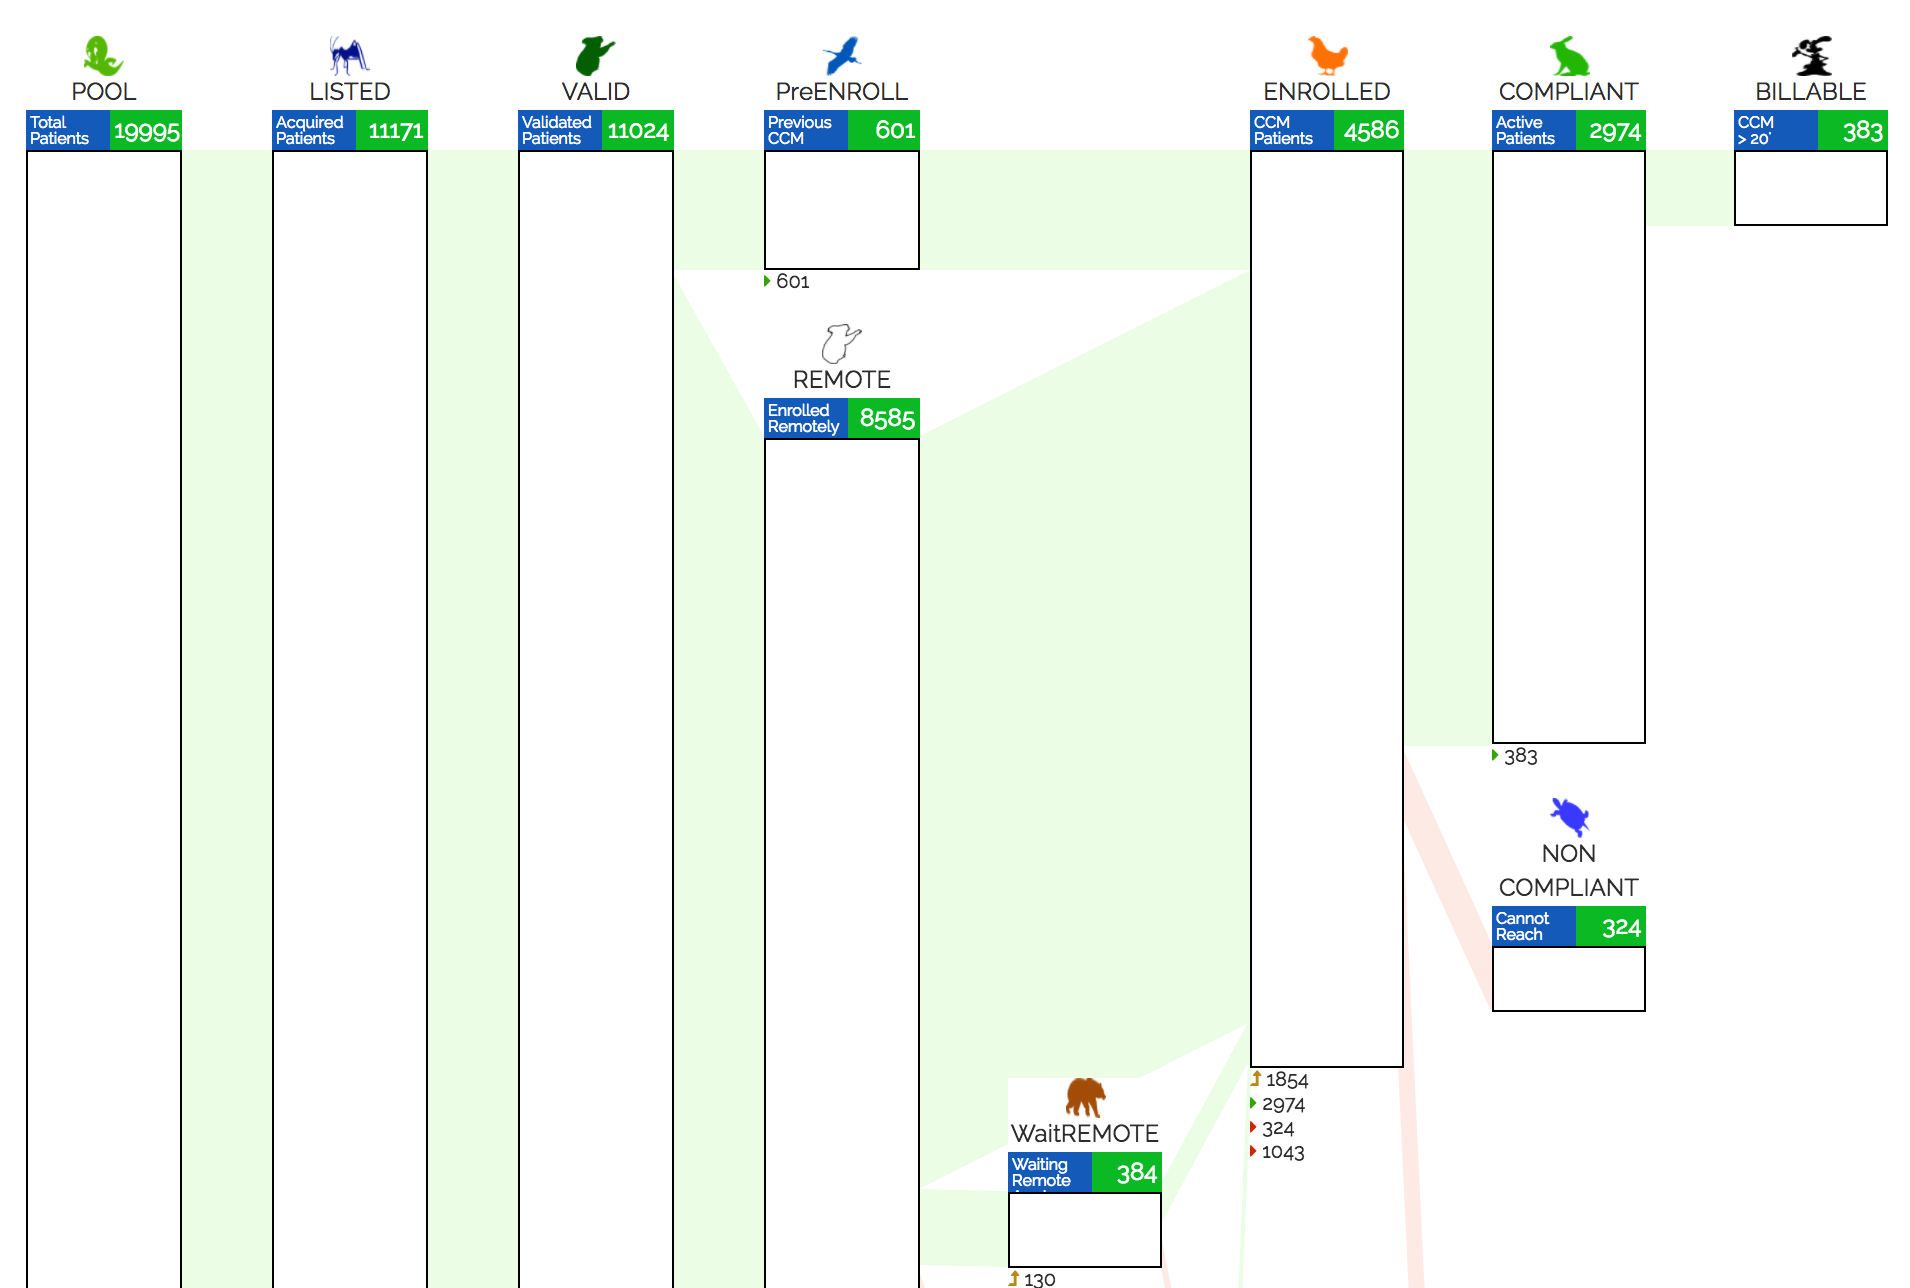Click the Waiting Remote 384 label
The height and width of the screenshot is (1288, 1910).
(1085, 1172)
